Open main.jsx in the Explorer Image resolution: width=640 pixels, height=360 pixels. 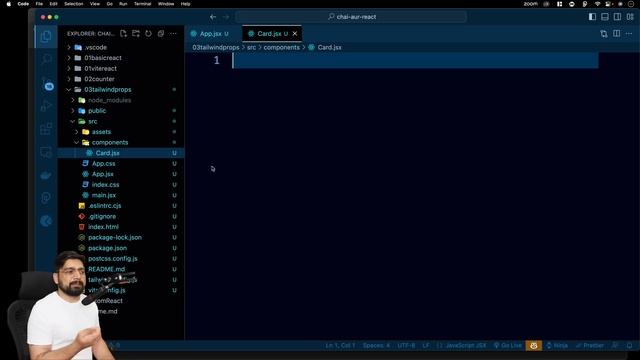(x=104, y=196)
